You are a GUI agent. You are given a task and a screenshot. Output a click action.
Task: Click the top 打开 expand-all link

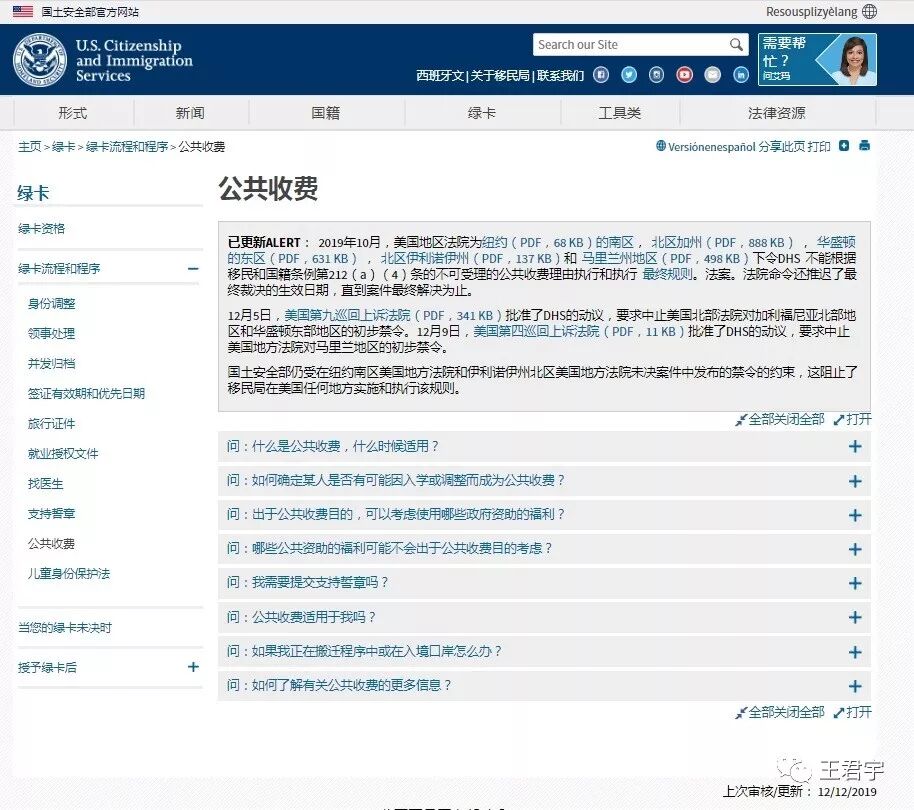click(853, 419)
